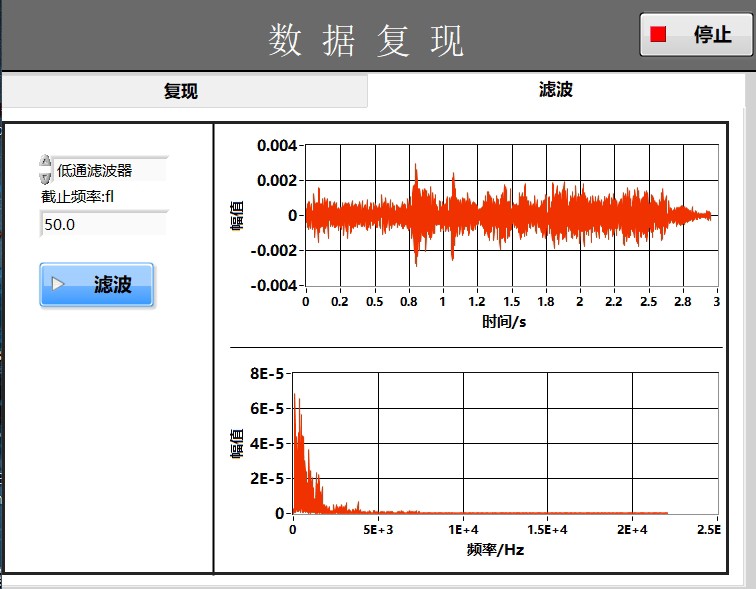Click the 截止频率:fl label
This screenshot has height=589, width=756.
(78, 197)
